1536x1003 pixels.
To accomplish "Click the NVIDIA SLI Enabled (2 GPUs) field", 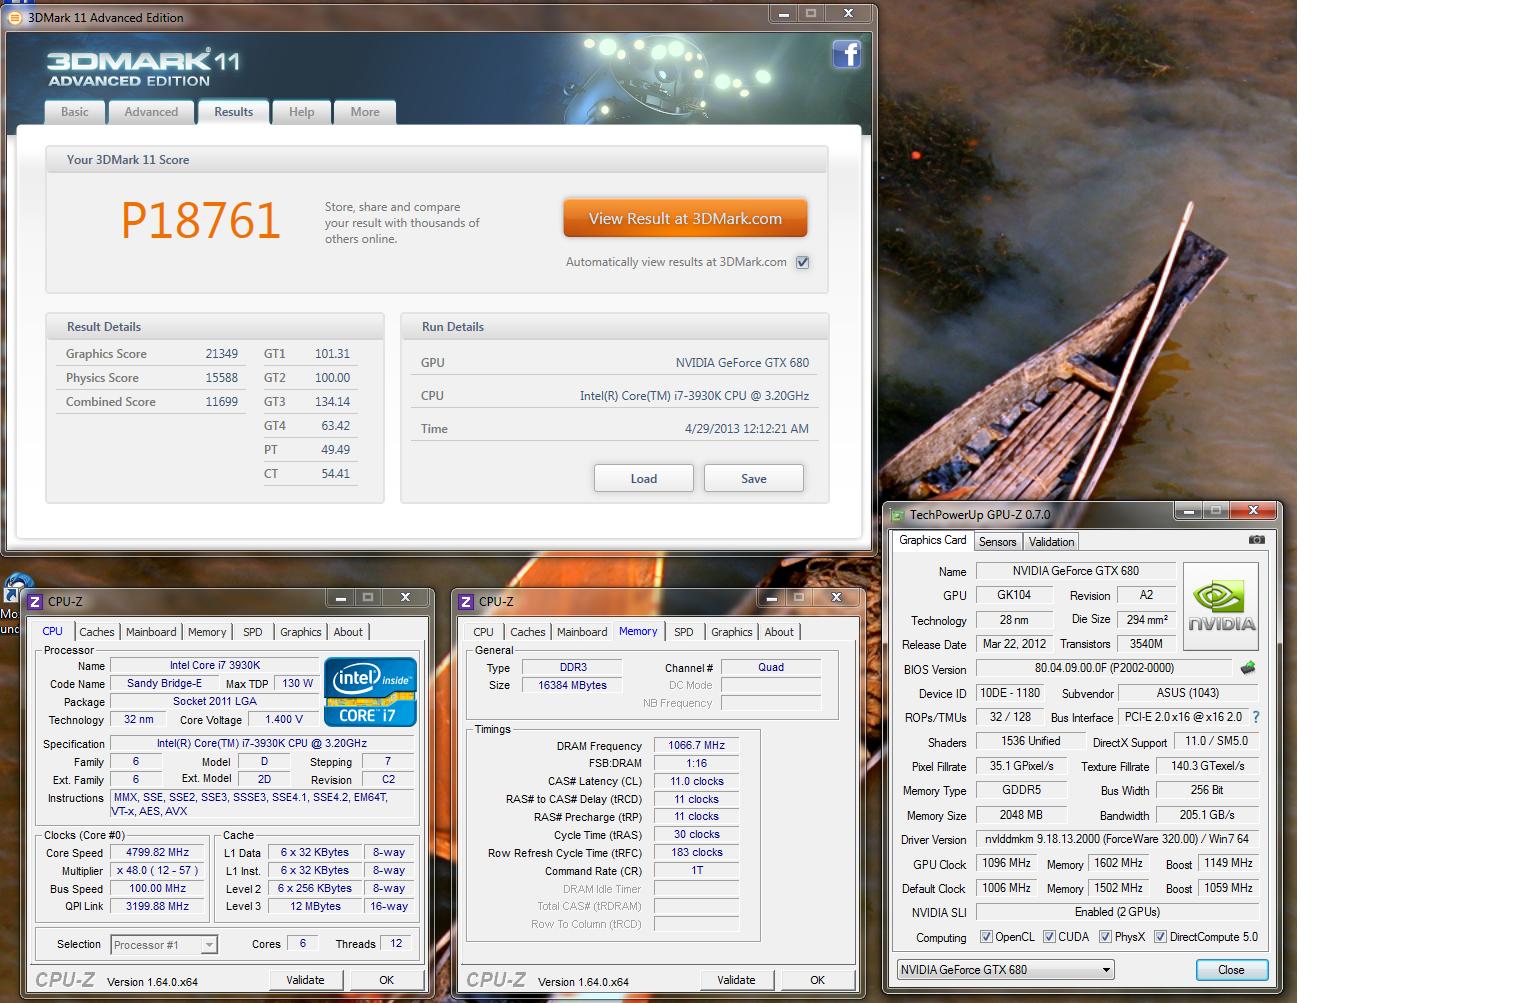I will (x=1116, y=912).
